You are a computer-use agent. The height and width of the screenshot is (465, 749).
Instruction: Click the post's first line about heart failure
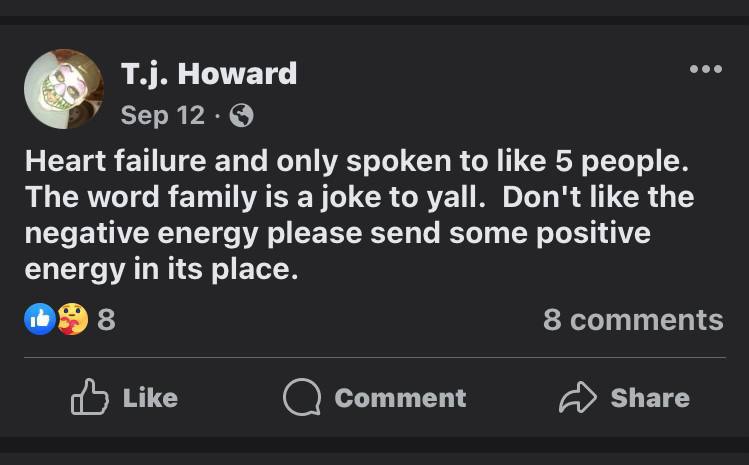click(357, 159)
